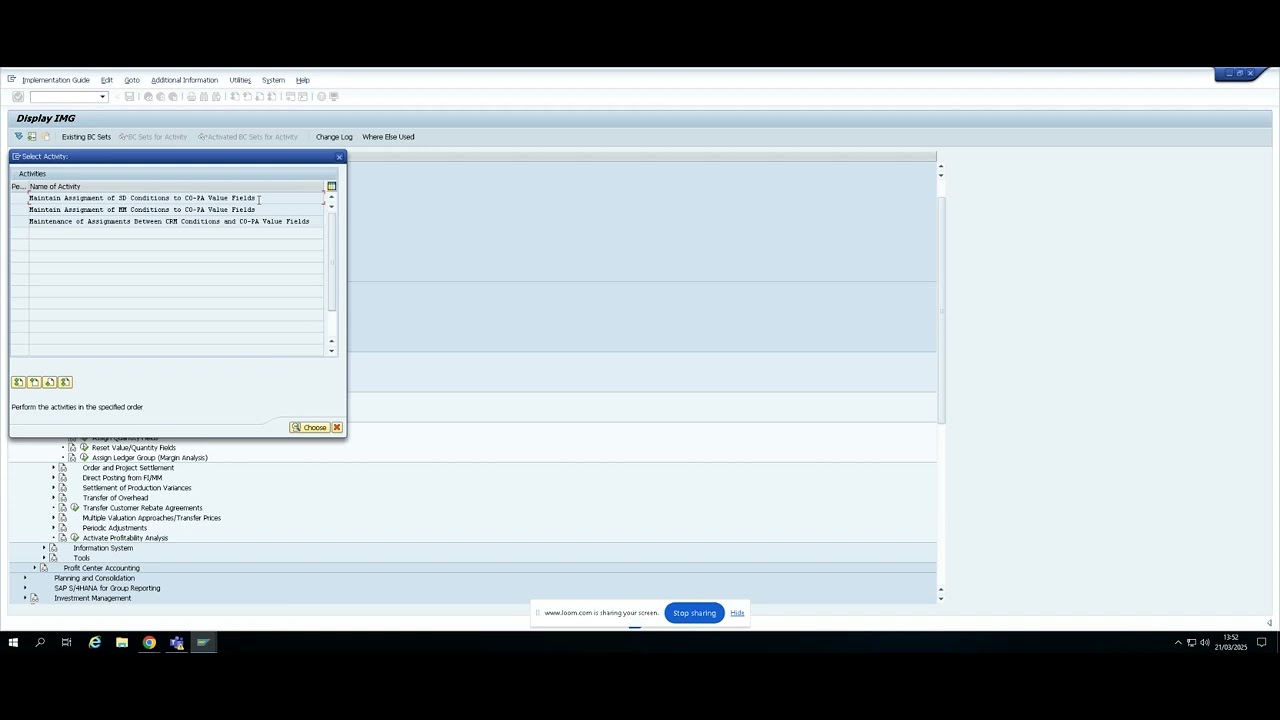The height and width of the screenshot is (720, 1280).
Task: Open documentation icon for Investment Management
Action: click(34, 598)
